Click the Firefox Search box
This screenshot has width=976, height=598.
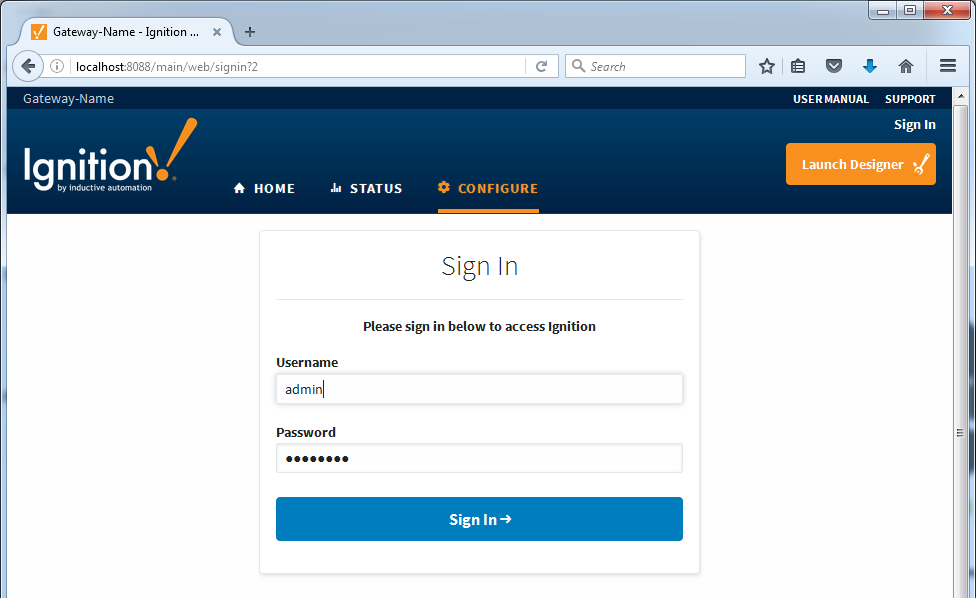(x=655, y=66)
